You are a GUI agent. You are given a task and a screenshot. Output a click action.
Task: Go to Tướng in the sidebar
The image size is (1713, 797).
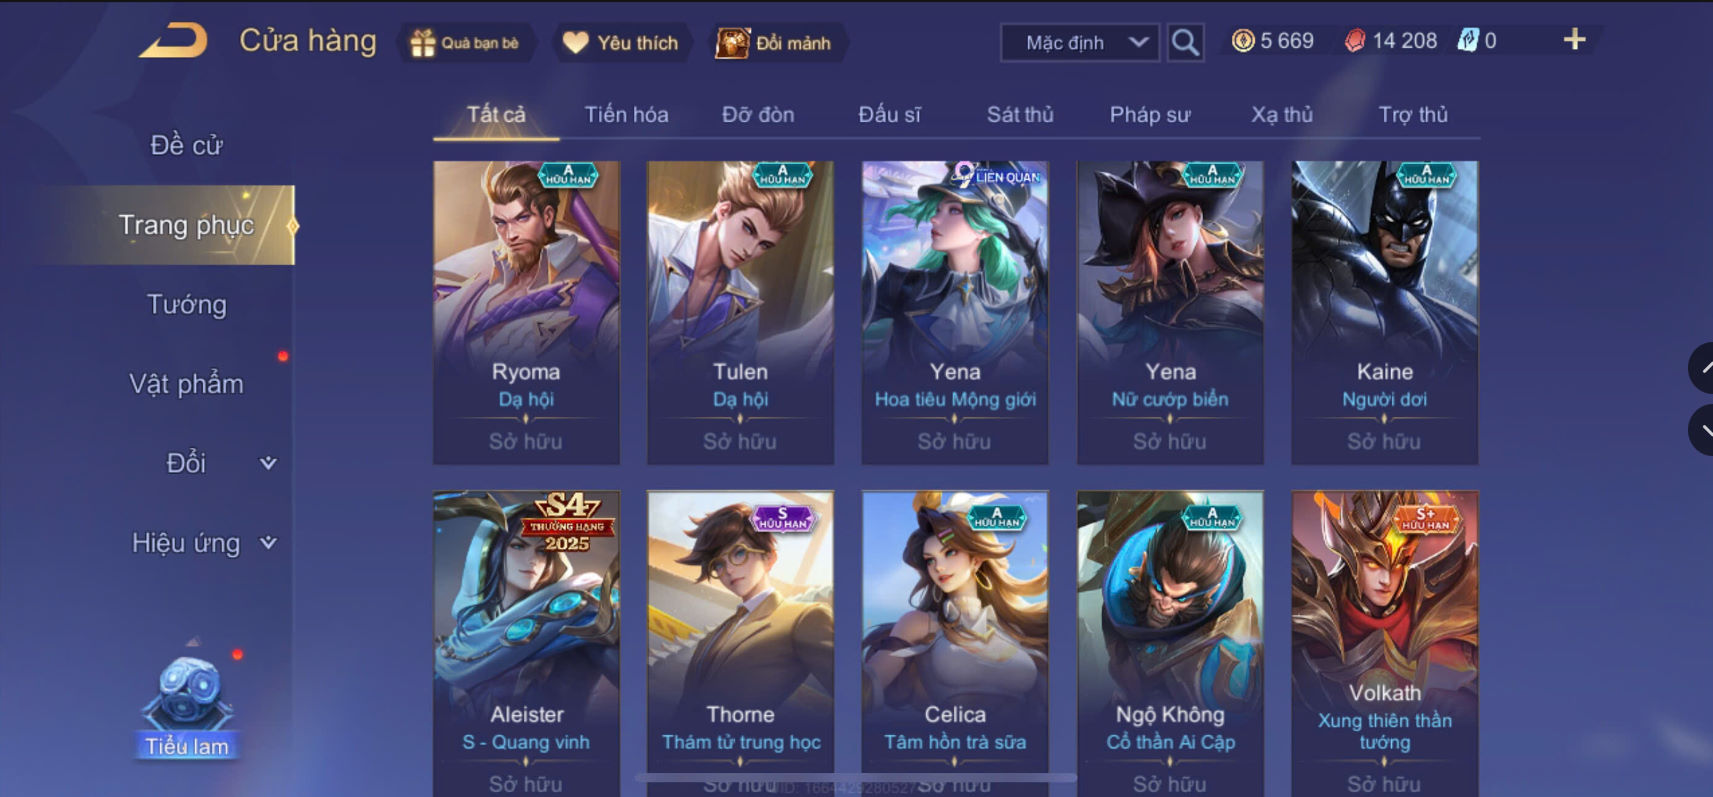tap(187, 304)
